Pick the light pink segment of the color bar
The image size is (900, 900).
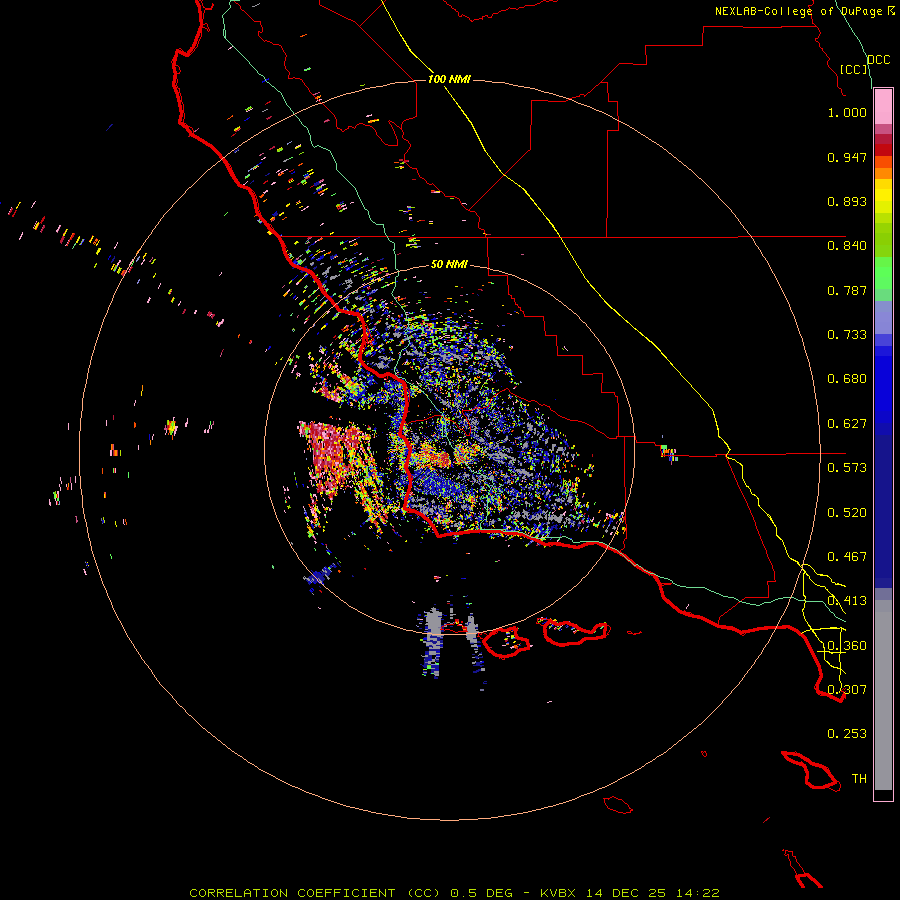pyautogui.click(x=883, y=107)
